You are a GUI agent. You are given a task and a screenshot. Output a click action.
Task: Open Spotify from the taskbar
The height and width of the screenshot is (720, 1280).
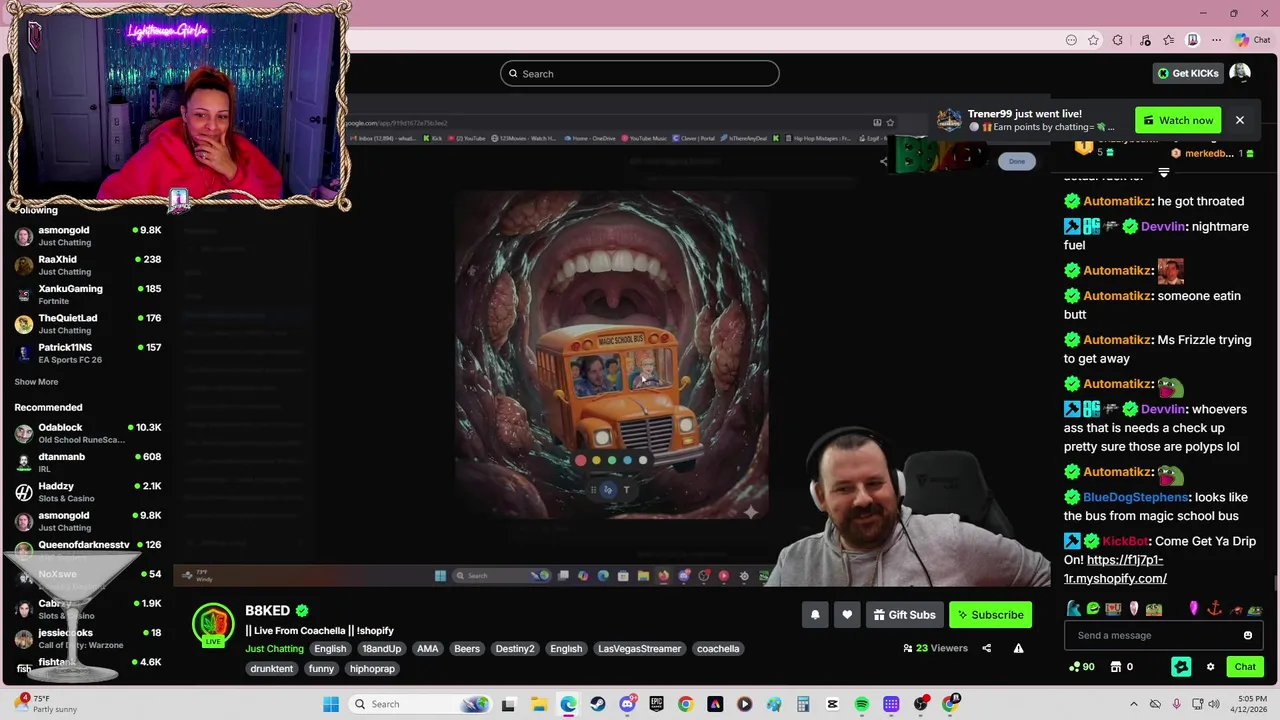(862, 704)
